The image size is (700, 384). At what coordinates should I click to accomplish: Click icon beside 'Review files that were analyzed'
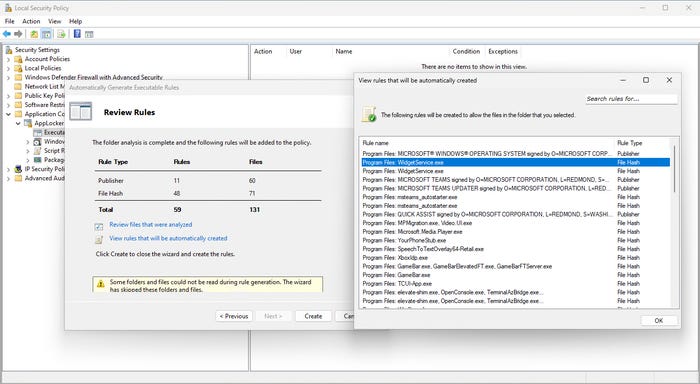tap(99, 226)
